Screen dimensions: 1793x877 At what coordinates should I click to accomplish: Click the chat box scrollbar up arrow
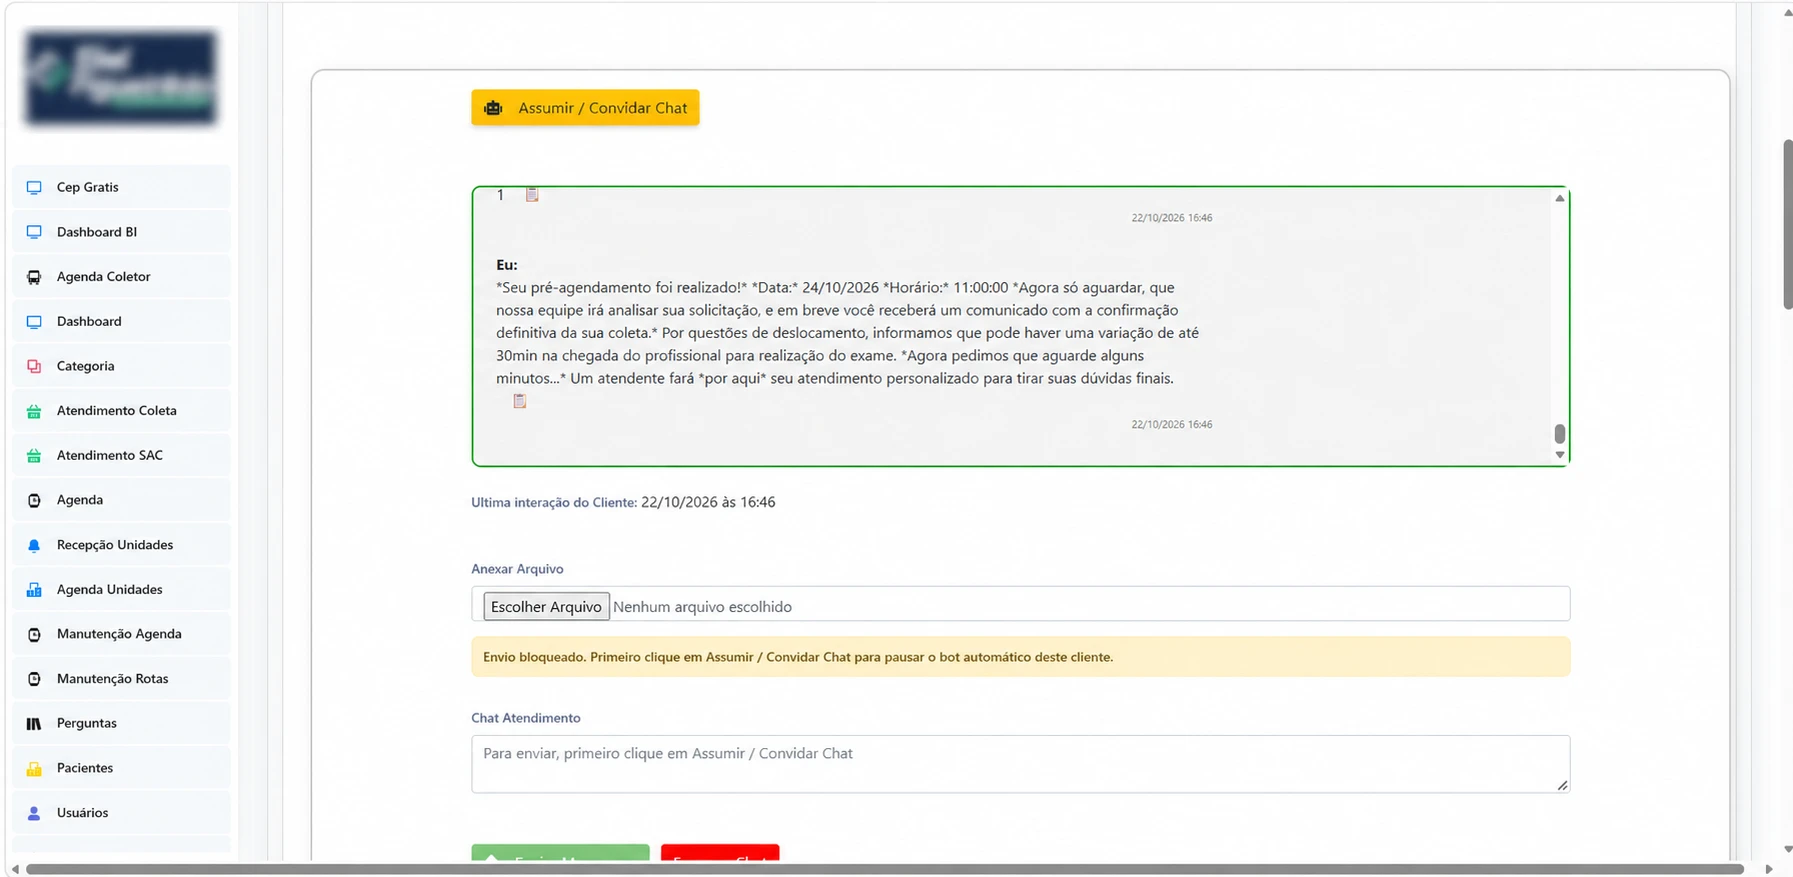1559,198
